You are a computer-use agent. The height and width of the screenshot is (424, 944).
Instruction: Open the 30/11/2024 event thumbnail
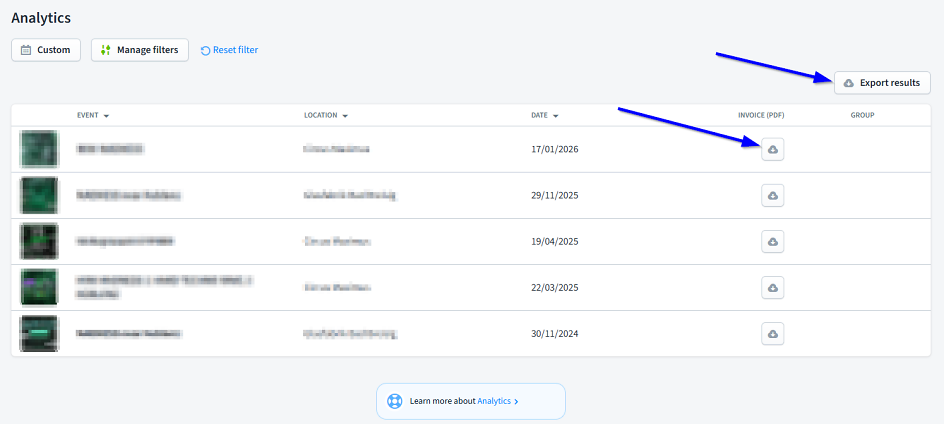click(39, 333)
